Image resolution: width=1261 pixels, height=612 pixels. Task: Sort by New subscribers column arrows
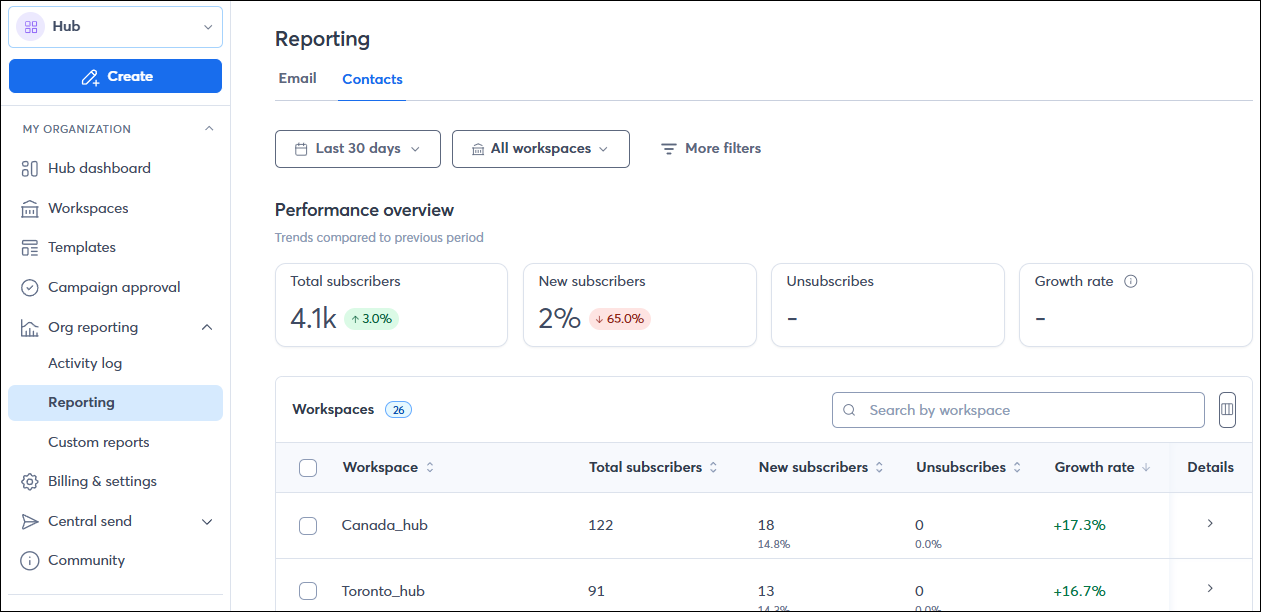[x=880, y=468]
